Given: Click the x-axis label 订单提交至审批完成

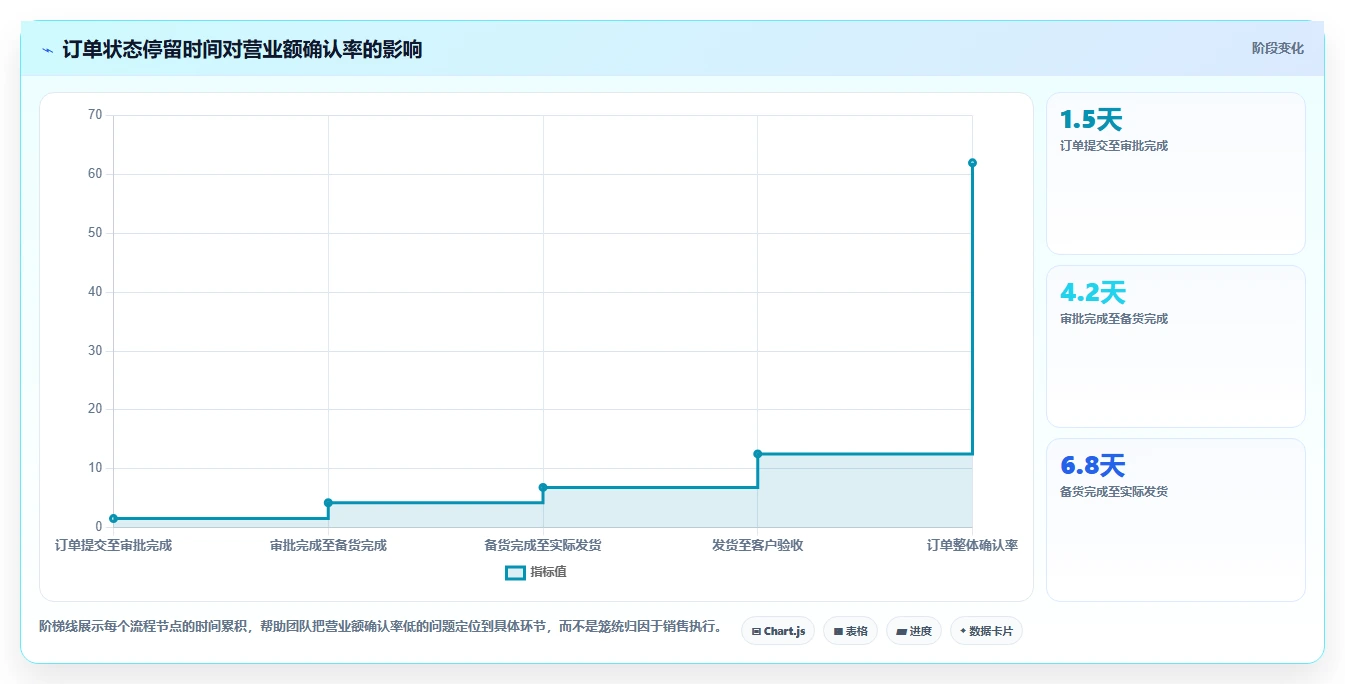Looking at the screenshot, I should tap(113, 545).
